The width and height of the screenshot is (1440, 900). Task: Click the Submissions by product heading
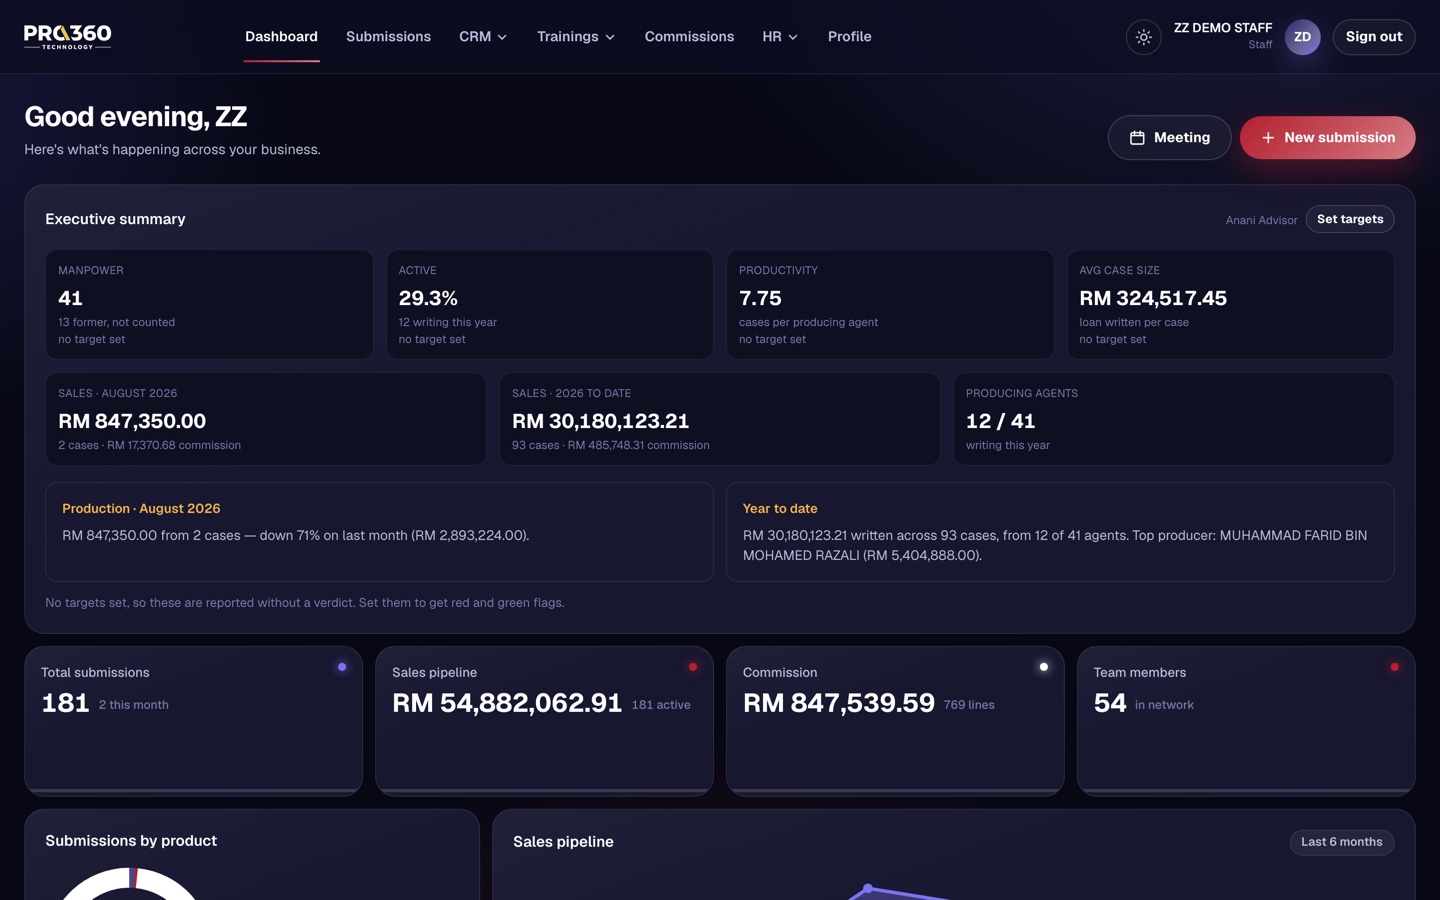131,841
